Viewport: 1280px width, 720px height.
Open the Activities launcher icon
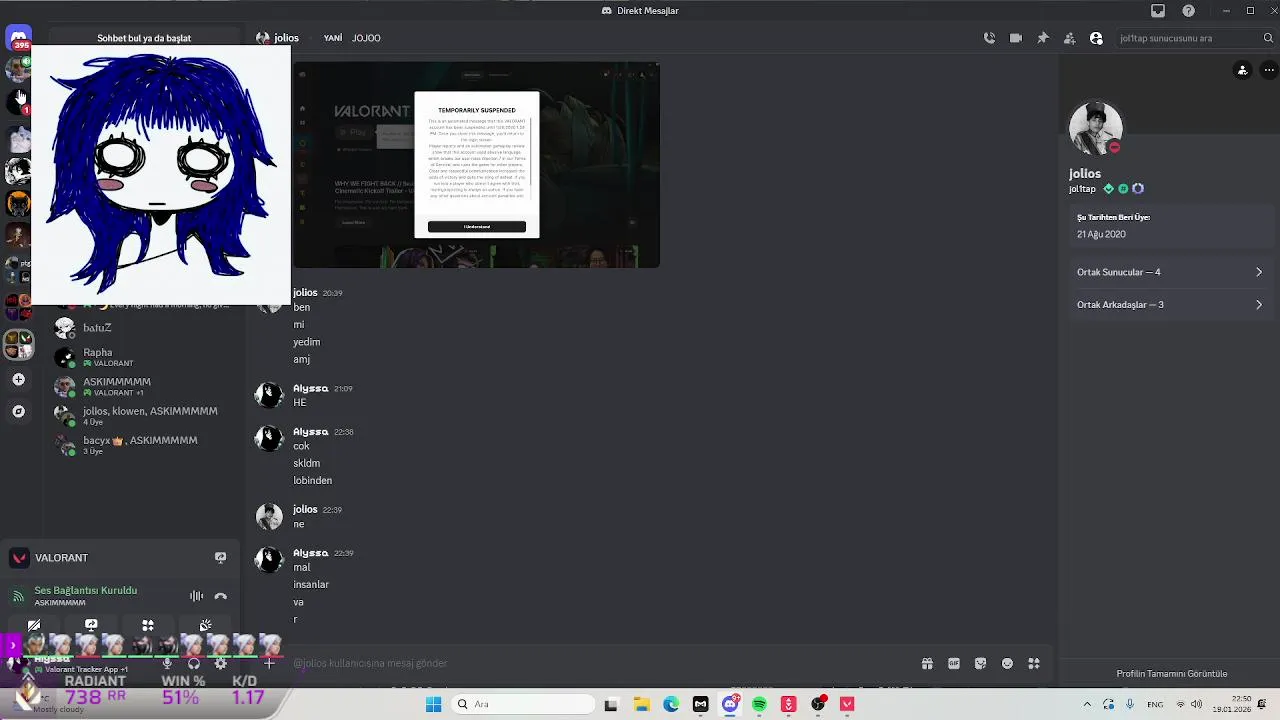coord(148,625)
